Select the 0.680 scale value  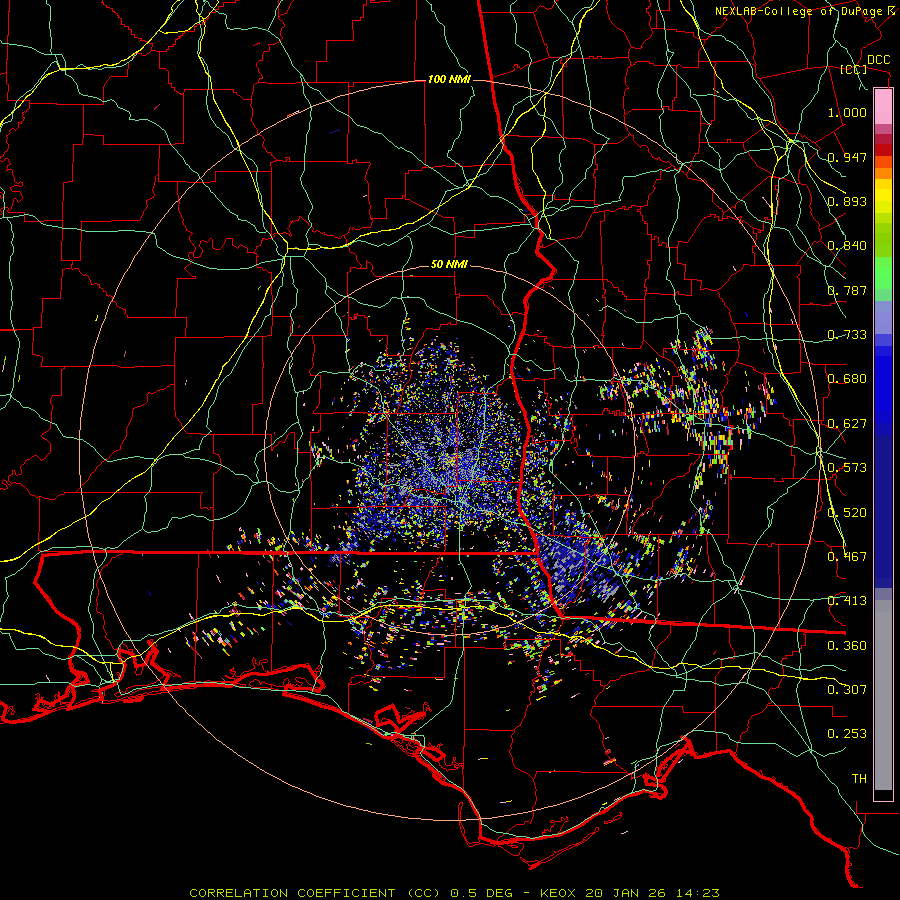(x=847, y=379)
